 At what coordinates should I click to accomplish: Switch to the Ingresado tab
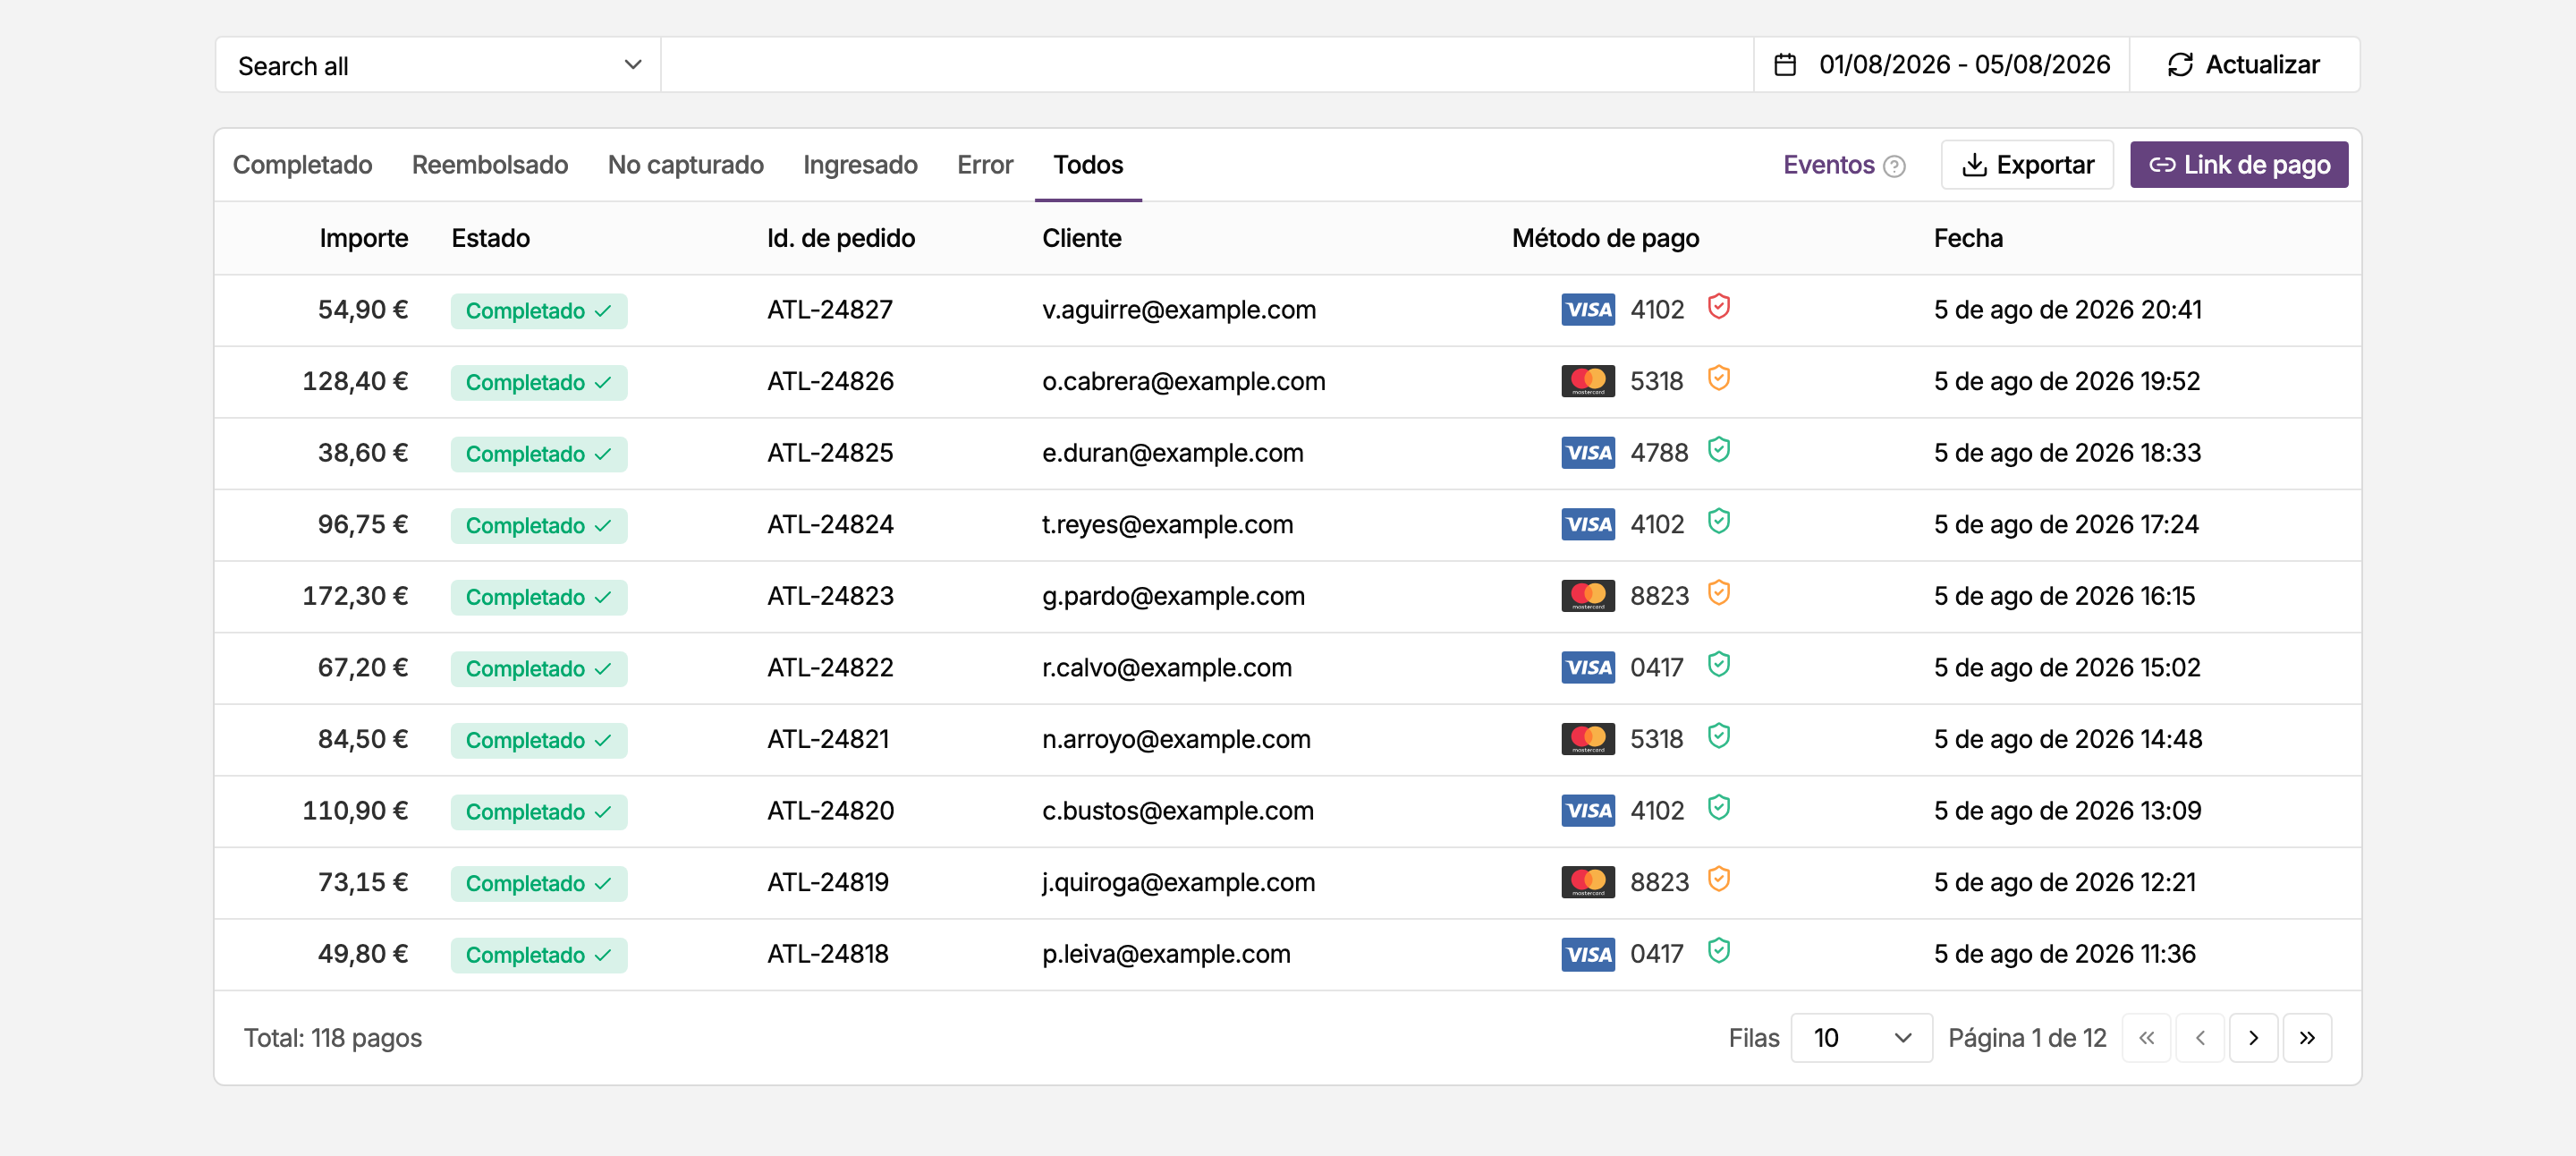point(860,165)
